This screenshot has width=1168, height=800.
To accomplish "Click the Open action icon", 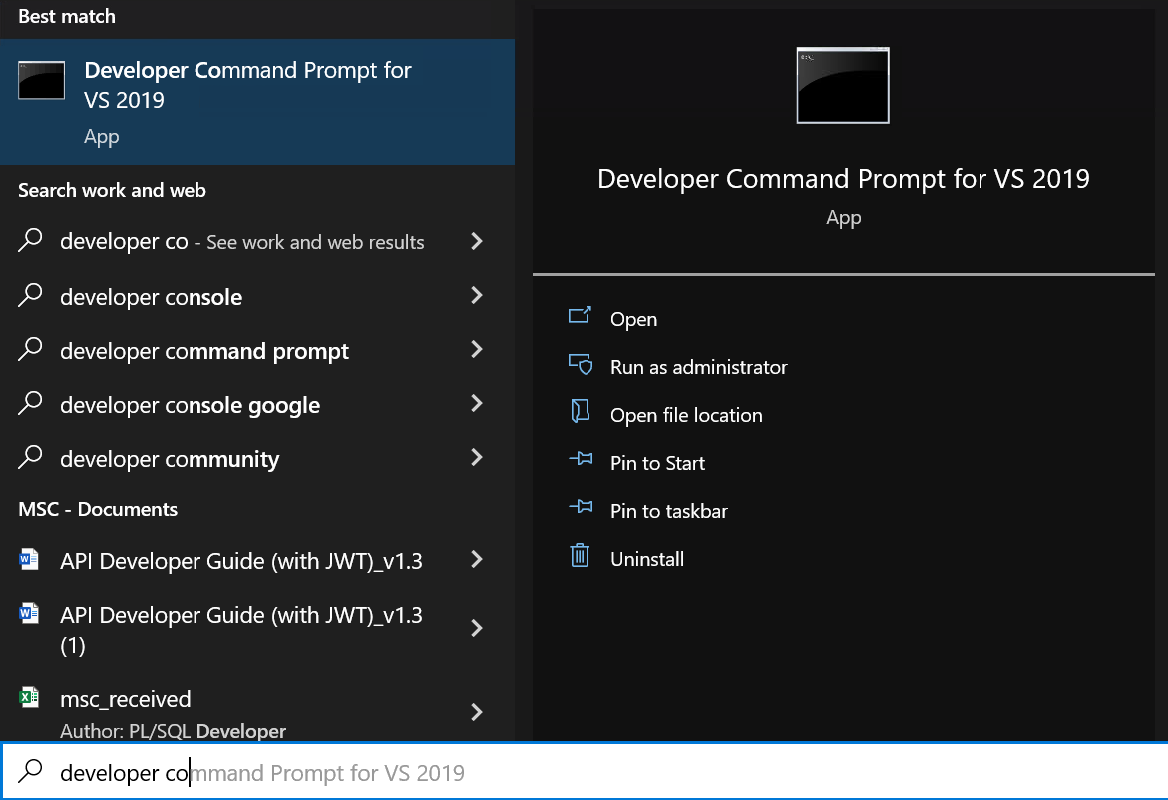I will tap(580, 316).
